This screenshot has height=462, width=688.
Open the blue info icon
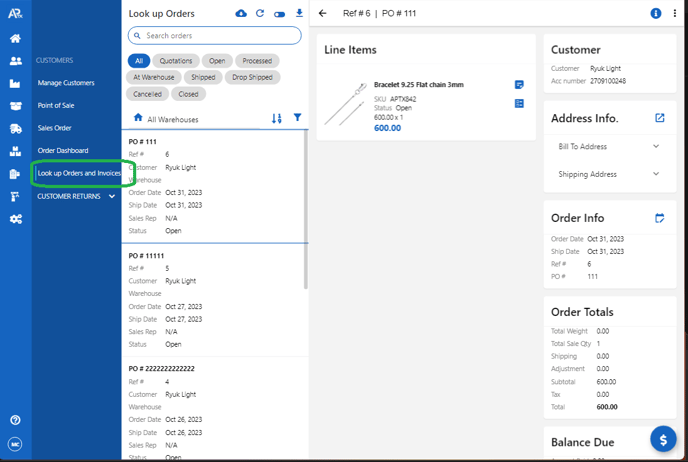point(656,14)
